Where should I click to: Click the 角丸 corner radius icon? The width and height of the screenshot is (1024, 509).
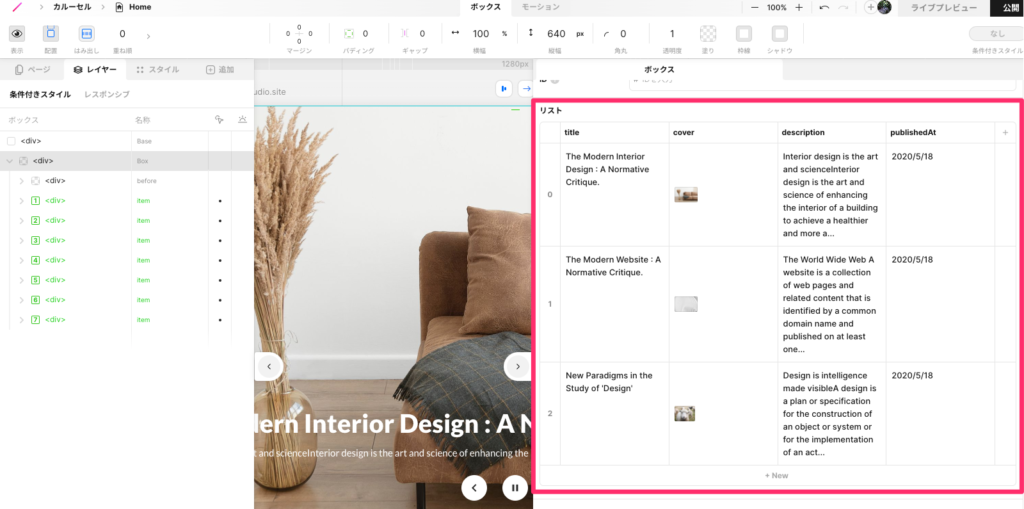pyautogui.click(x=607, y=35)
